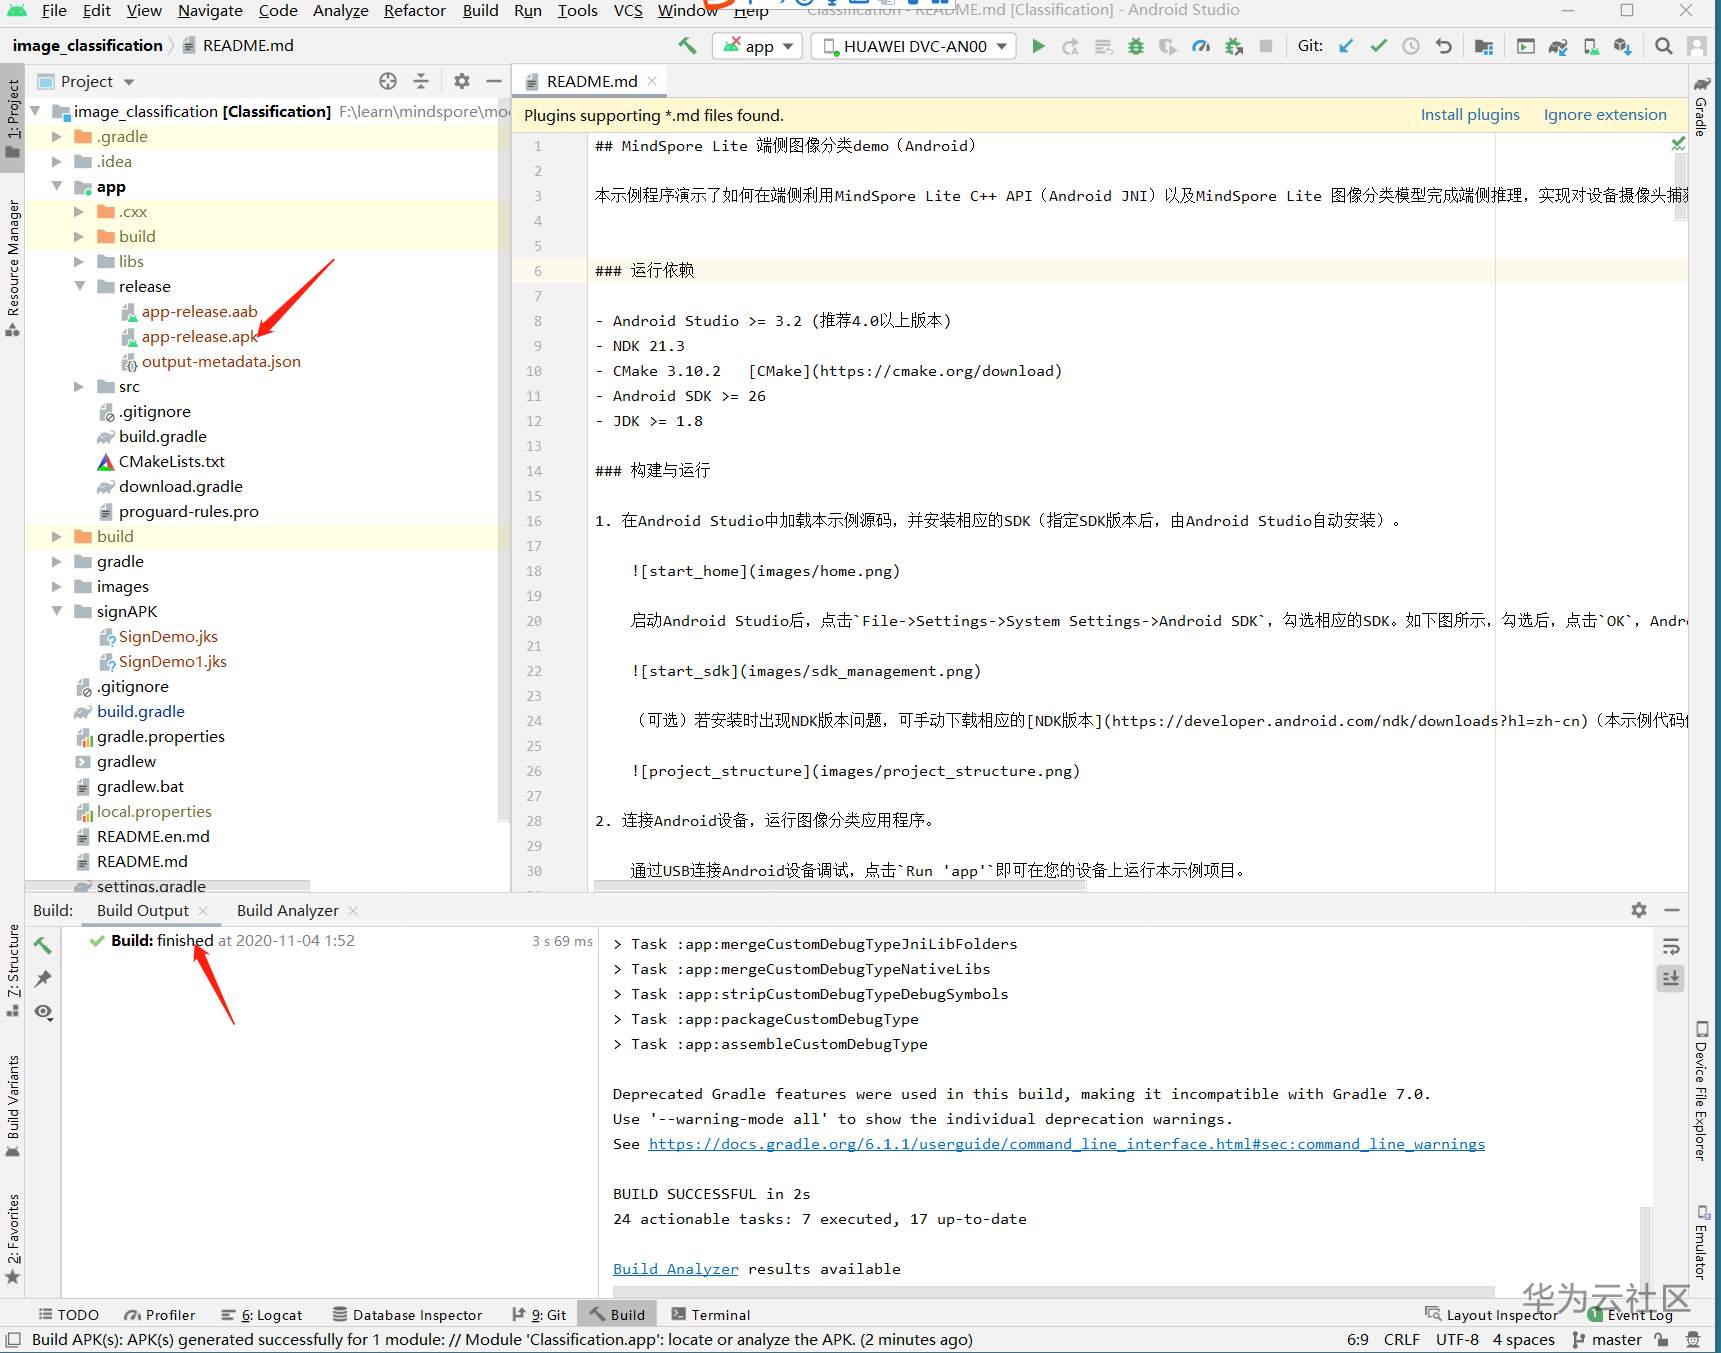Attach debugger to Android process icon
This screenshot has height=1353, width=1721.
(x=1234, y=46)
